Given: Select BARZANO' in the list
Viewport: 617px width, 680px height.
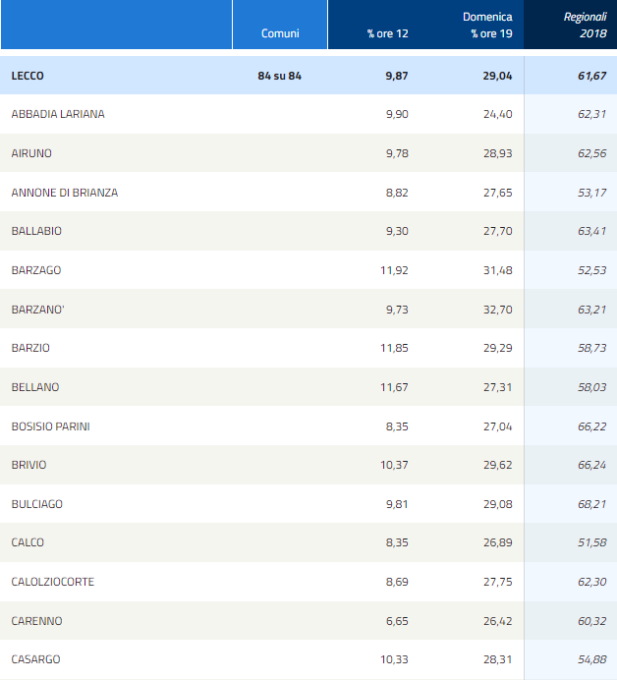Looking at the screenshot, I should pyautogui.click(x=38, y=309).
